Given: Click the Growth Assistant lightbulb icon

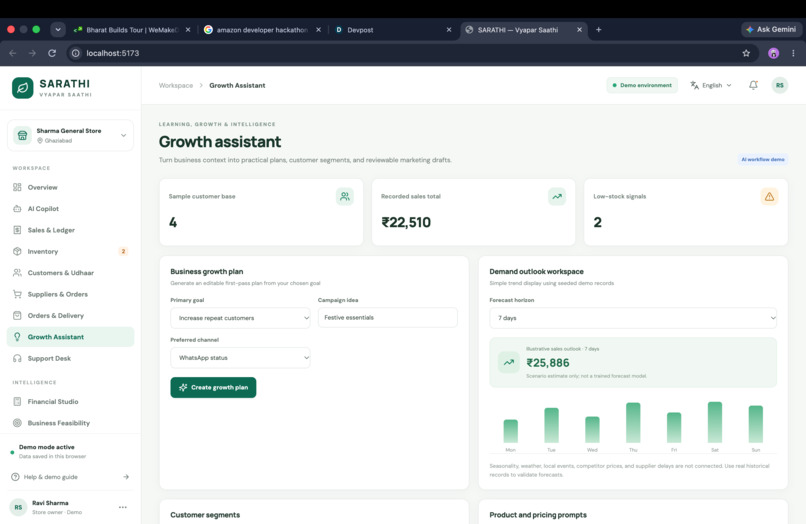Looking at the screenshot, I should (17, 337).
